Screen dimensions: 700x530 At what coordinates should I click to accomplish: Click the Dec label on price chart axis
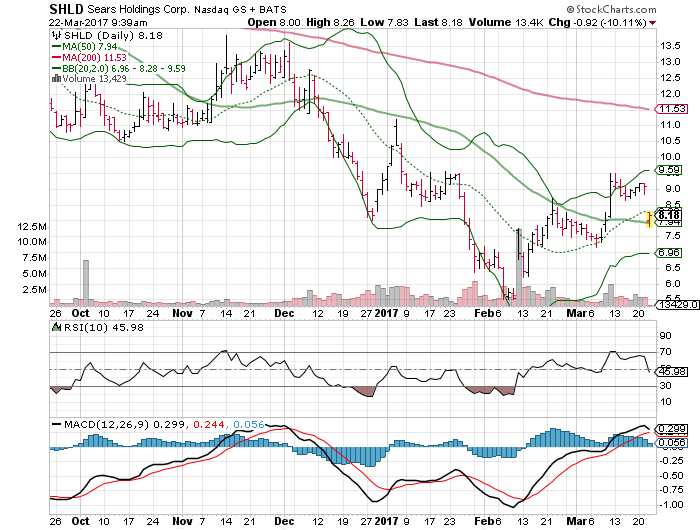[284, 313]
